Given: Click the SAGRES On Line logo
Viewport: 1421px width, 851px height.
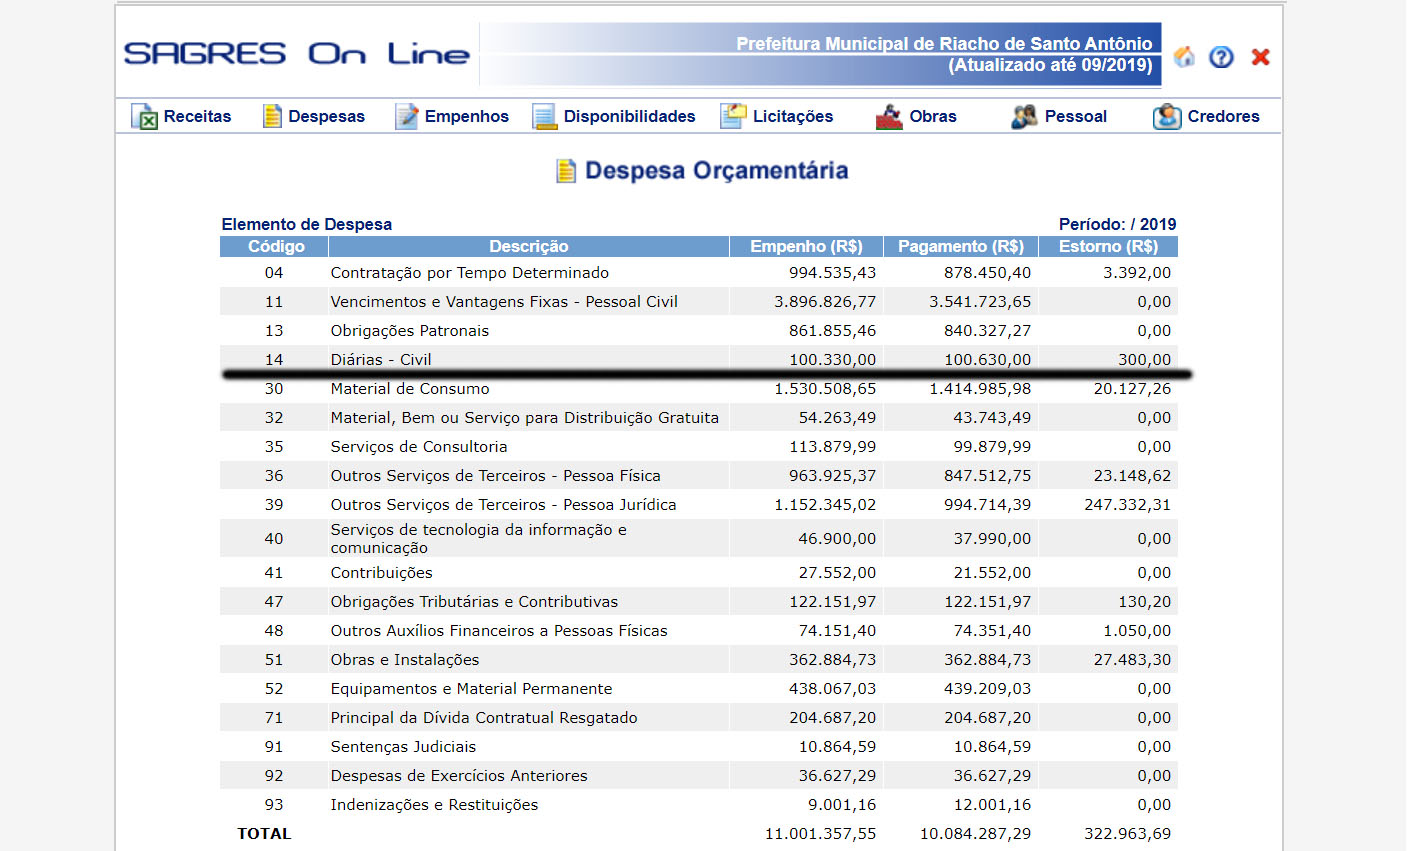Looking at the screenshot, I should click(297, 54).
